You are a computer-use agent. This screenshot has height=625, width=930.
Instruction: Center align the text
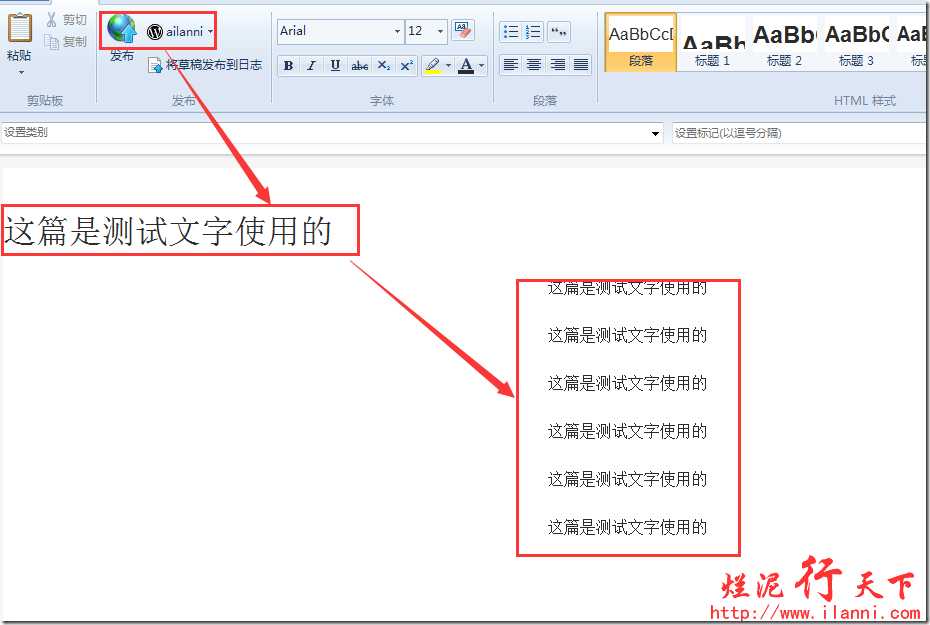(534, 64)
